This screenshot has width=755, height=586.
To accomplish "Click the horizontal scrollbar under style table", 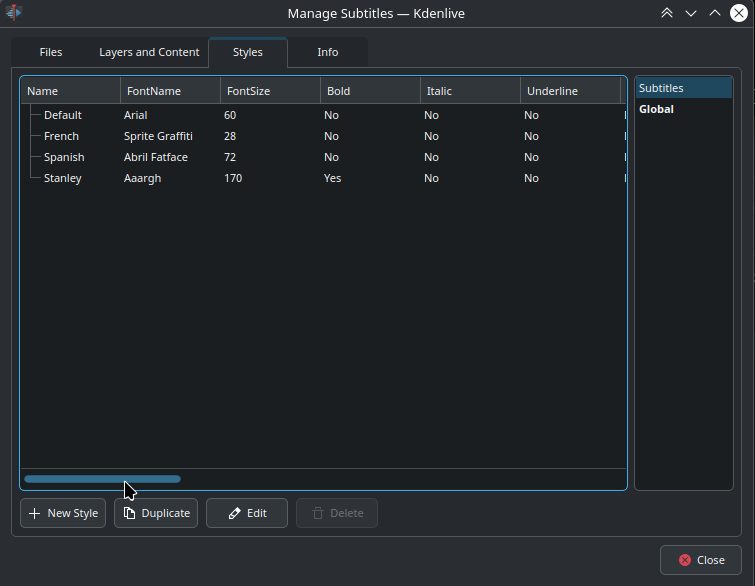I will 102,479.
